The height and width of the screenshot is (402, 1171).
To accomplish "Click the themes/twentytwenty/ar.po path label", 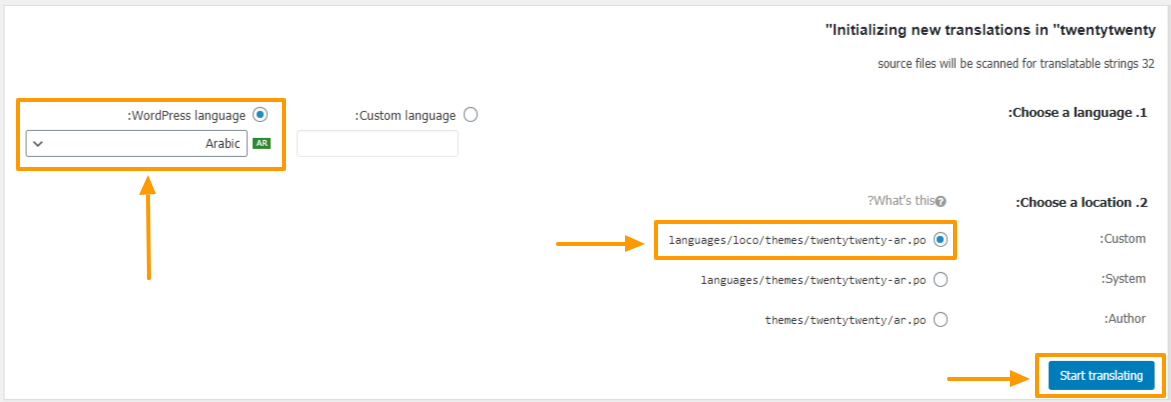I will tap(844, 320).
